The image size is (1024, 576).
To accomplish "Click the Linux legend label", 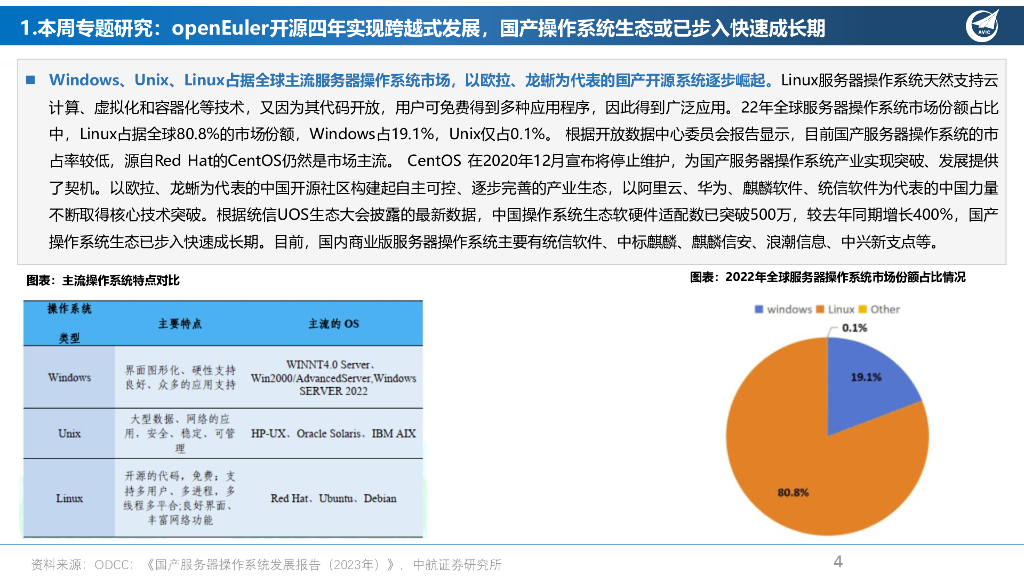I will (x=841, y=309).
